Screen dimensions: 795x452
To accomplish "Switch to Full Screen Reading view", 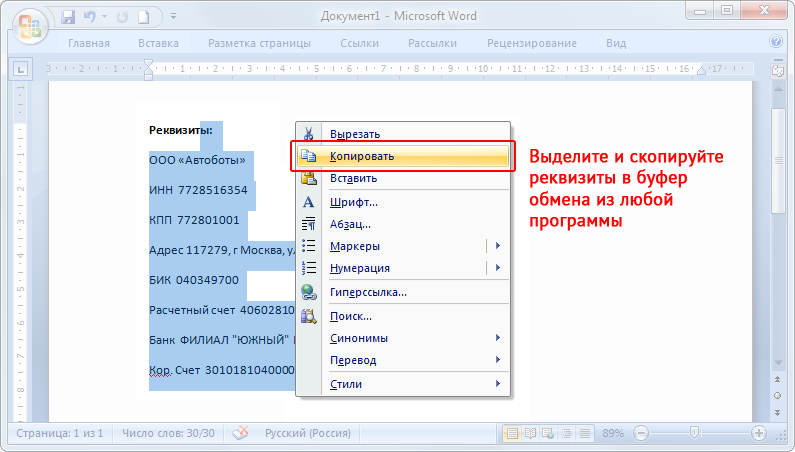I will pyautogui.click(x=530, y=433).
